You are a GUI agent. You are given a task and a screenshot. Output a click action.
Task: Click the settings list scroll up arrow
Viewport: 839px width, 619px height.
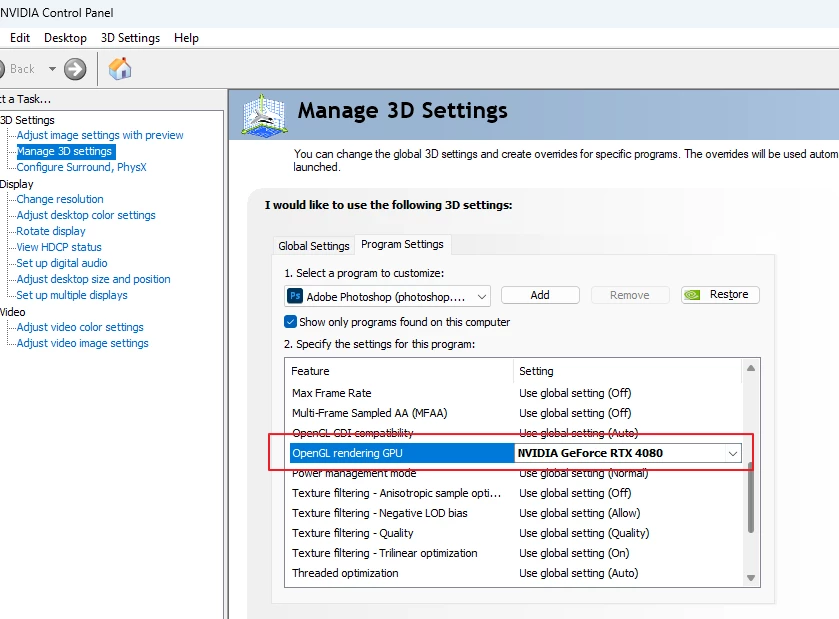pyautogui.click(x=751, y=368)
